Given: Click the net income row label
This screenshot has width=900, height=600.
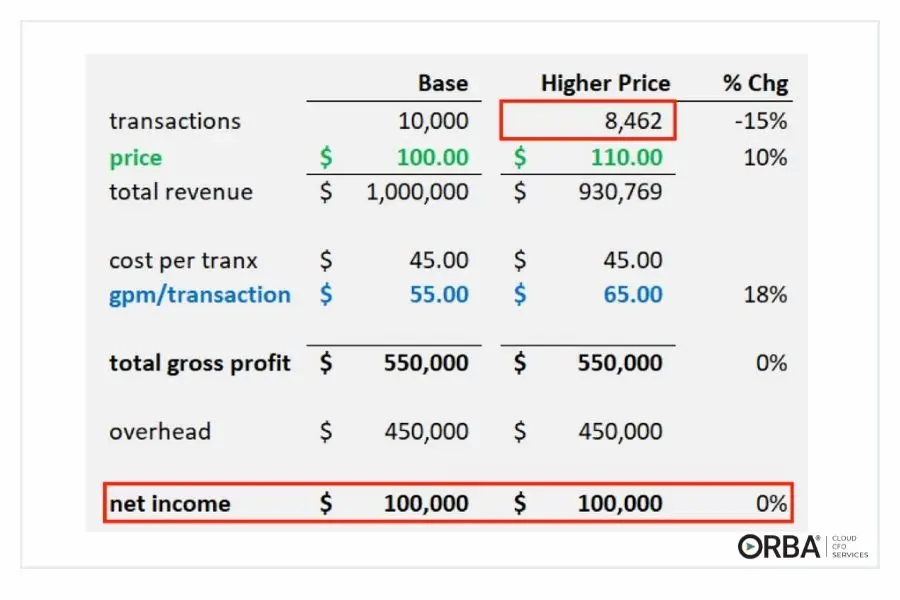Looking at the screenshot, I should [x=169, y=504].
